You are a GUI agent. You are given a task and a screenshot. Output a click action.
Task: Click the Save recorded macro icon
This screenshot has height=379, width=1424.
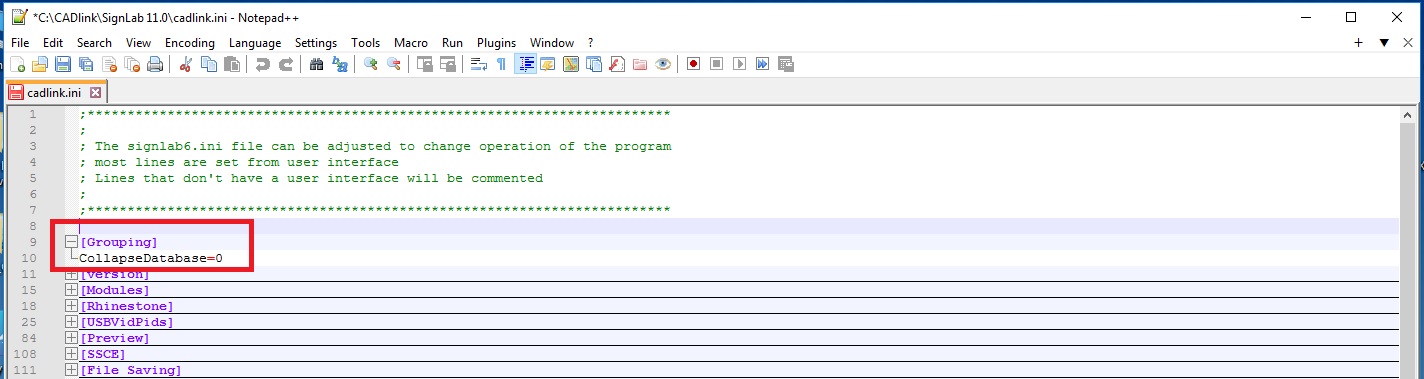point(785,64)
